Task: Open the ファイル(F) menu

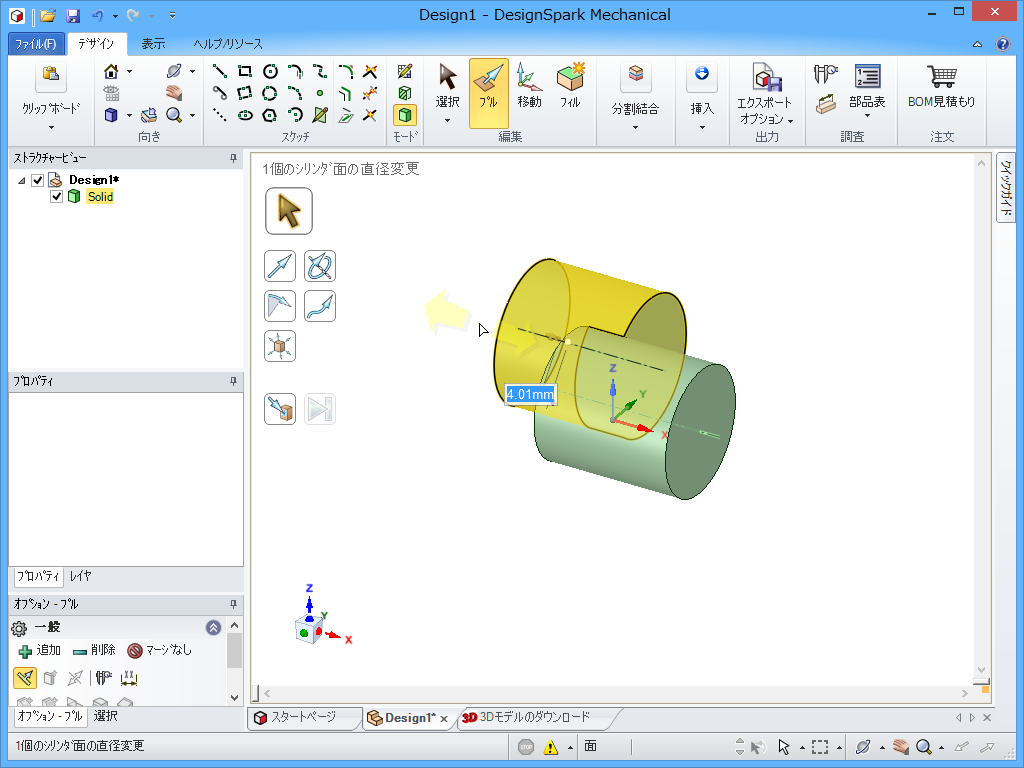Action: [37, 44]
